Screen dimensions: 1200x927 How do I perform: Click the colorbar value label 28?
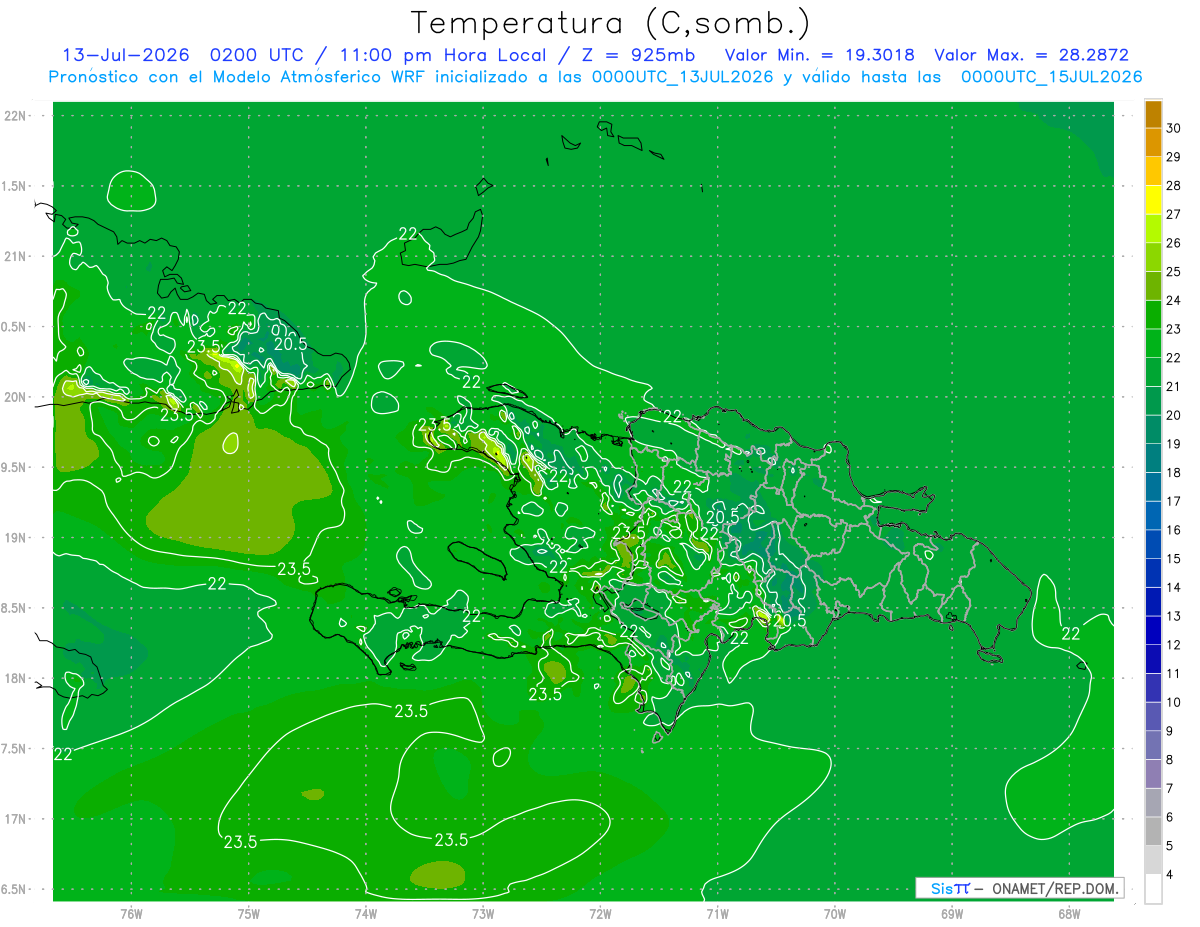1174,185
